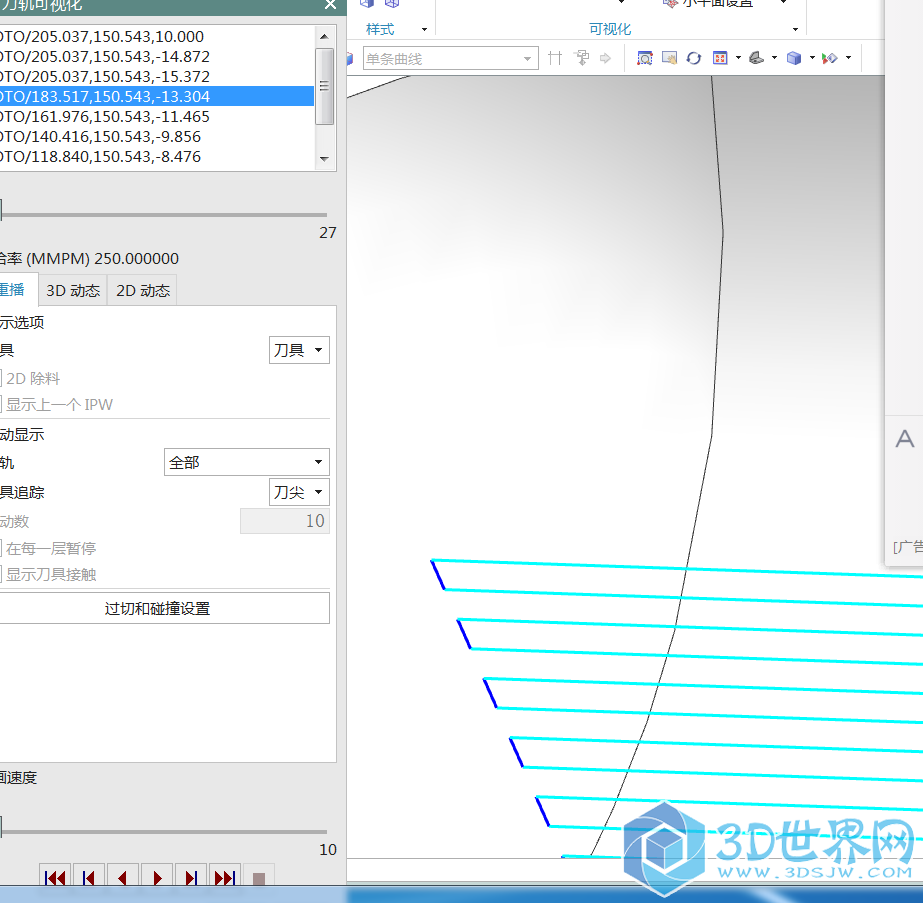Click the snap view to selection icon
Screen dimensions: 923x903
(645, 58)
